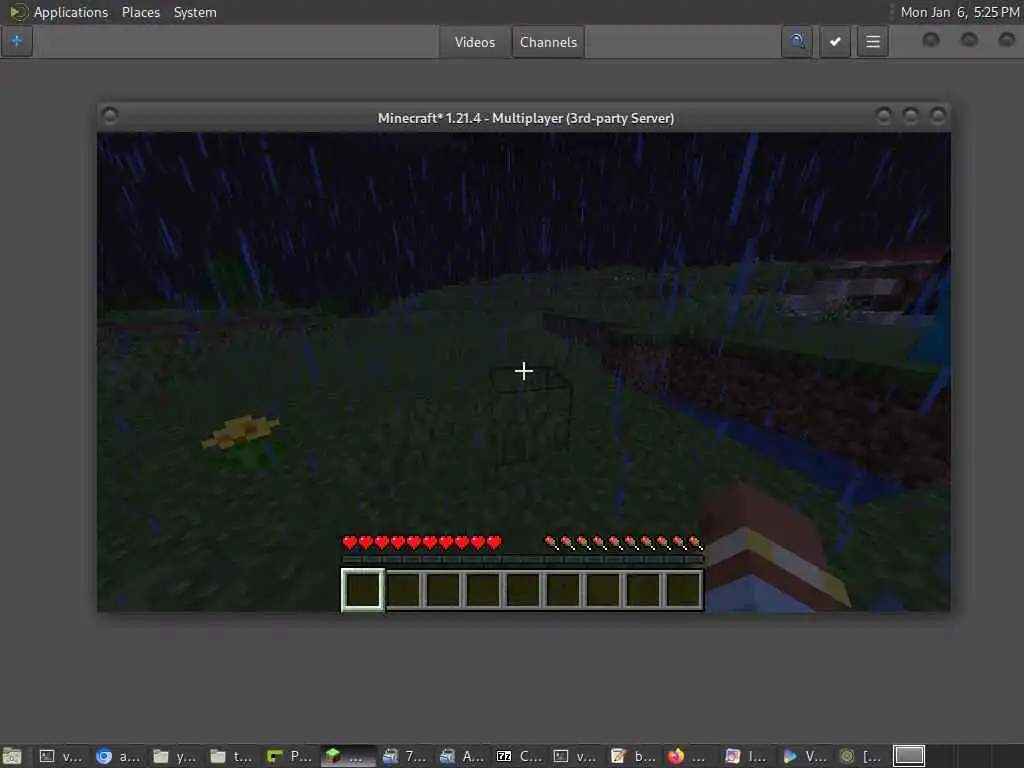The height and width of the screenshot is (768, 1024).
Task: Open the hamburger menu
Action: pyautogui.click(x=873, y=42)
